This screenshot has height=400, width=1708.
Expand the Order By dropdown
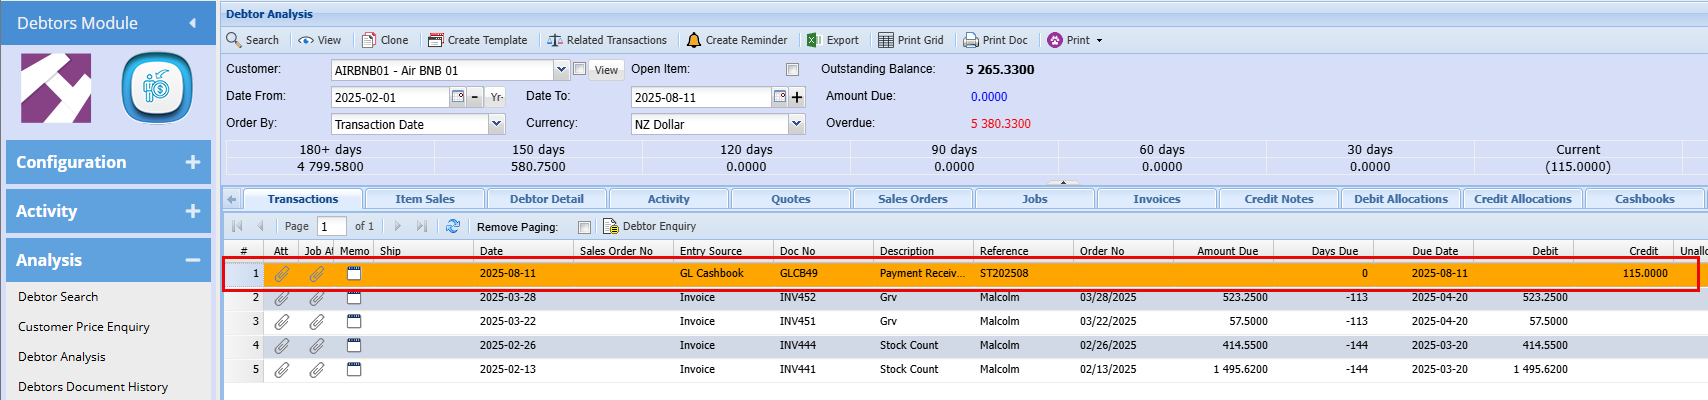[496, 124]
